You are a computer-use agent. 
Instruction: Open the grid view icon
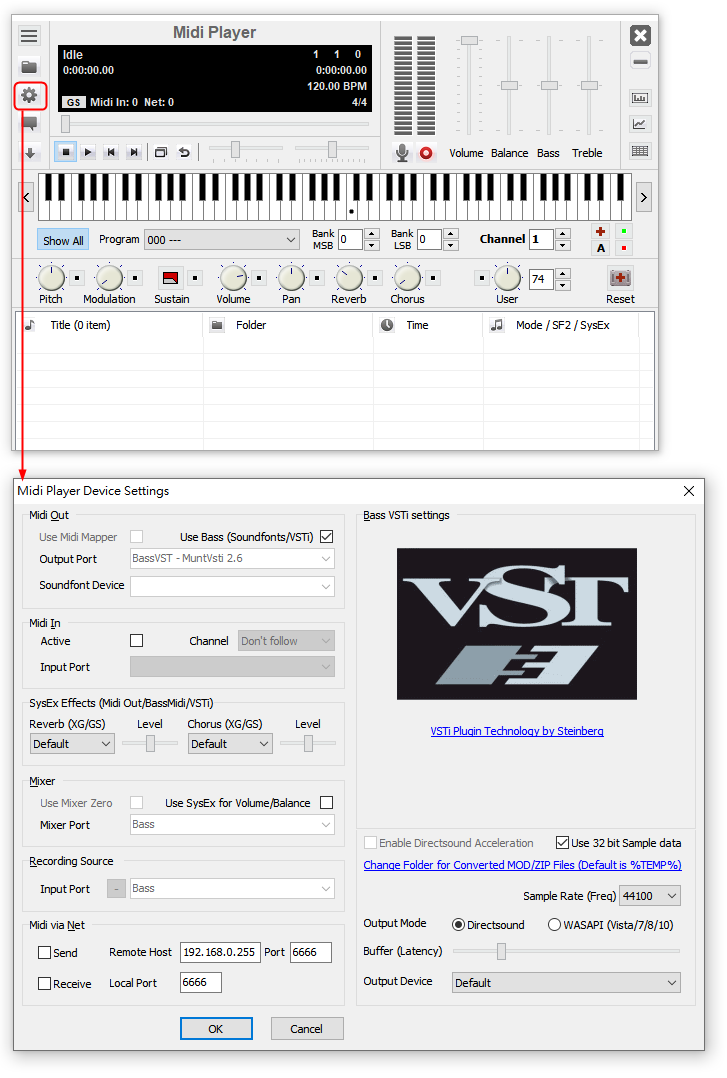point(640,151)
